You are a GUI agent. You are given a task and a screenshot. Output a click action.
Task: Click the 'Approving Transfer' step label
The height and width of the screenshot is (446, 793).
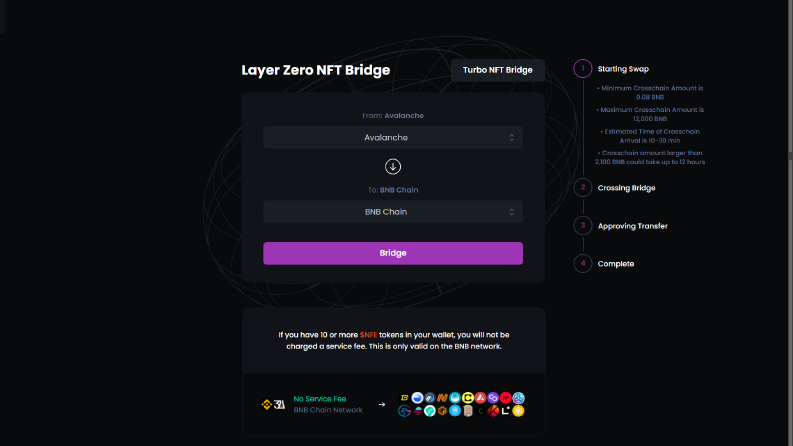(x=633, y=226)
